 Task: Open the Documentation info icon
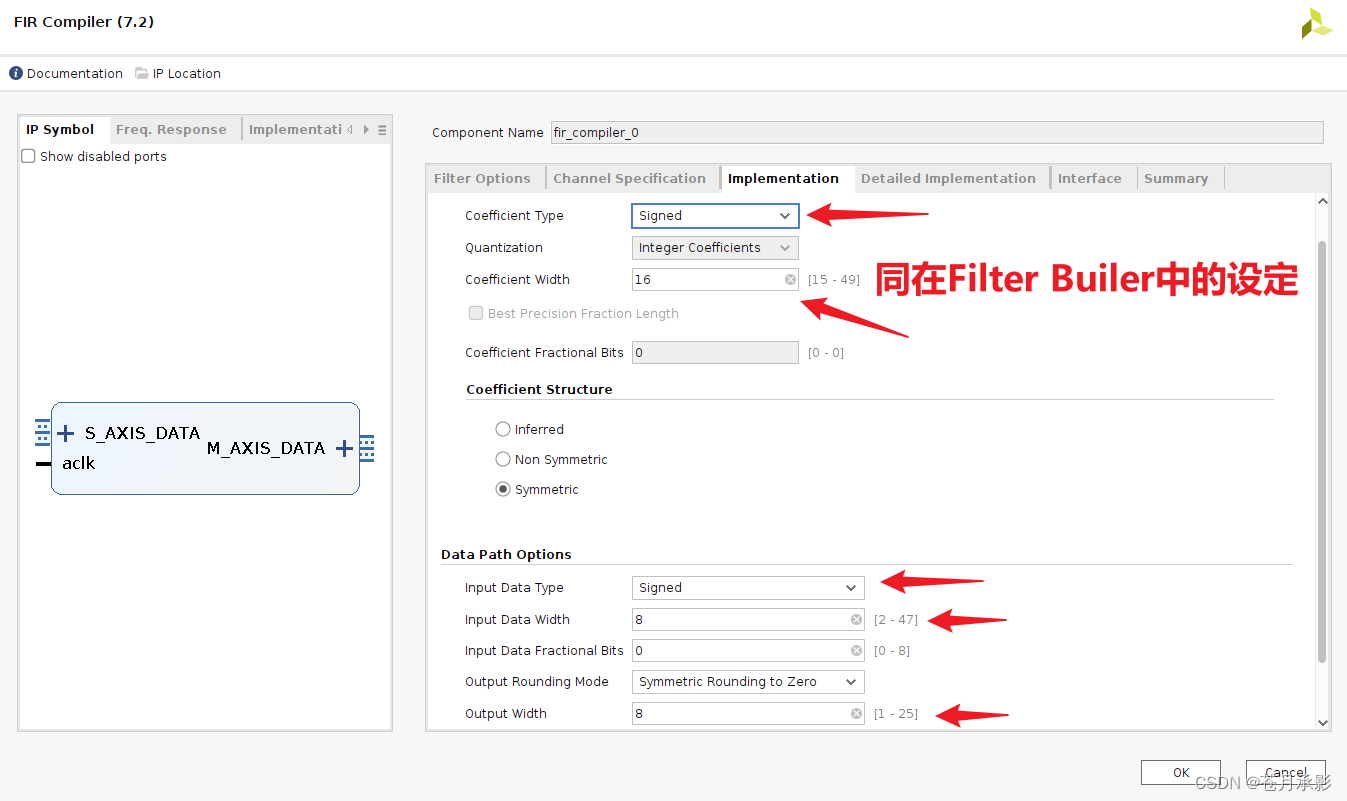click(x=16, y=73)
